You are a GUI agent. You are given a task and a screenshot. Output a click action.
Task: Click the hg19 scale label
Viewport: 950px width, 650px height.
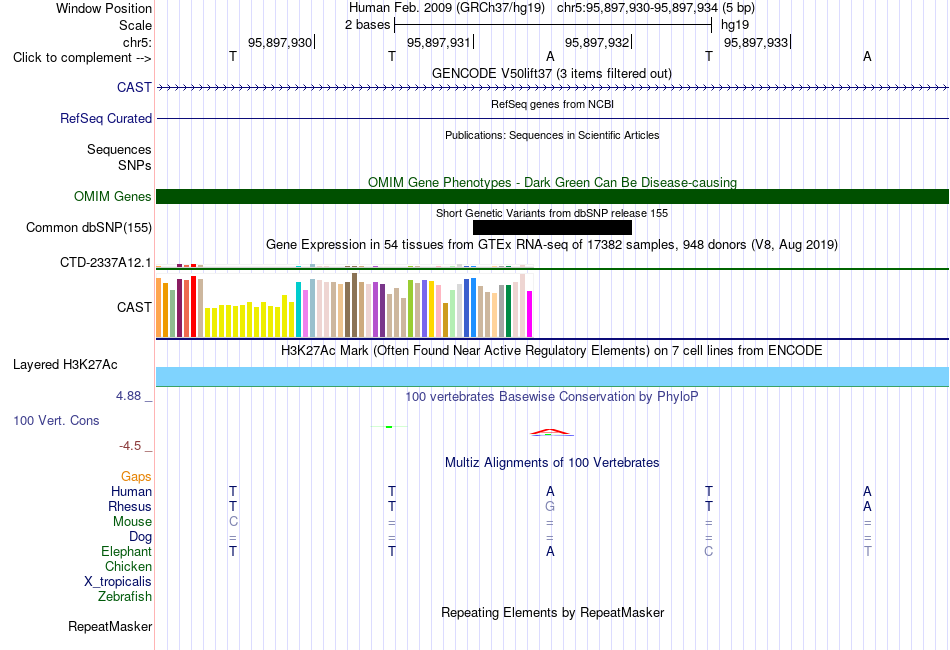tap(735, 25)
